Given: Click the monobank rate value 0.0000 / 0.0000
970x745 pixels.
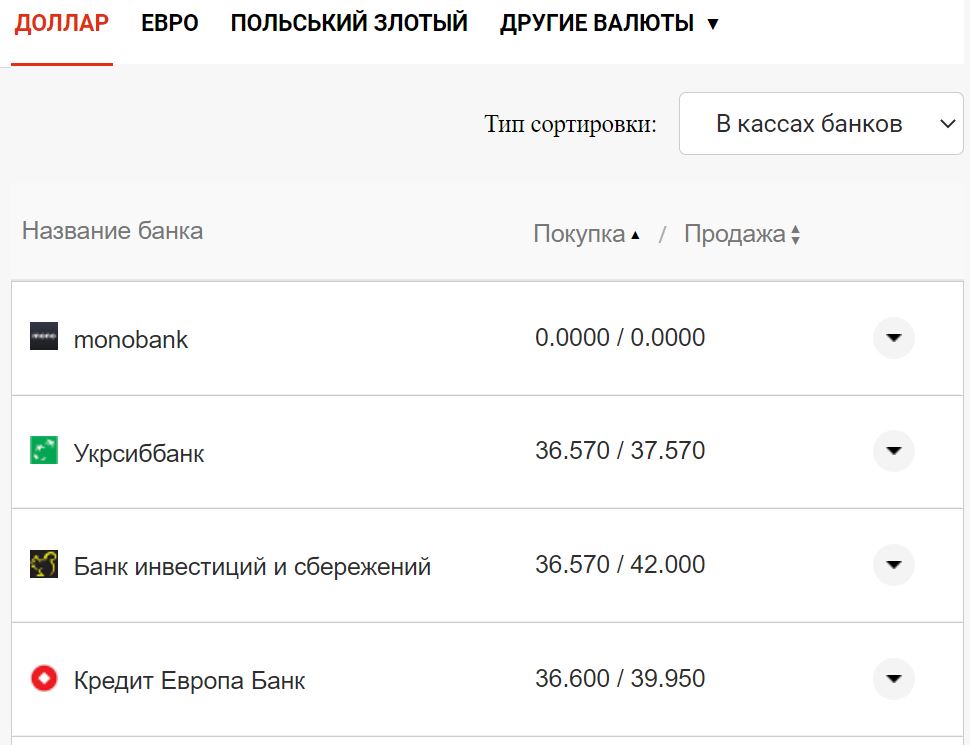Looking at the screenshot, I should 620,337.
